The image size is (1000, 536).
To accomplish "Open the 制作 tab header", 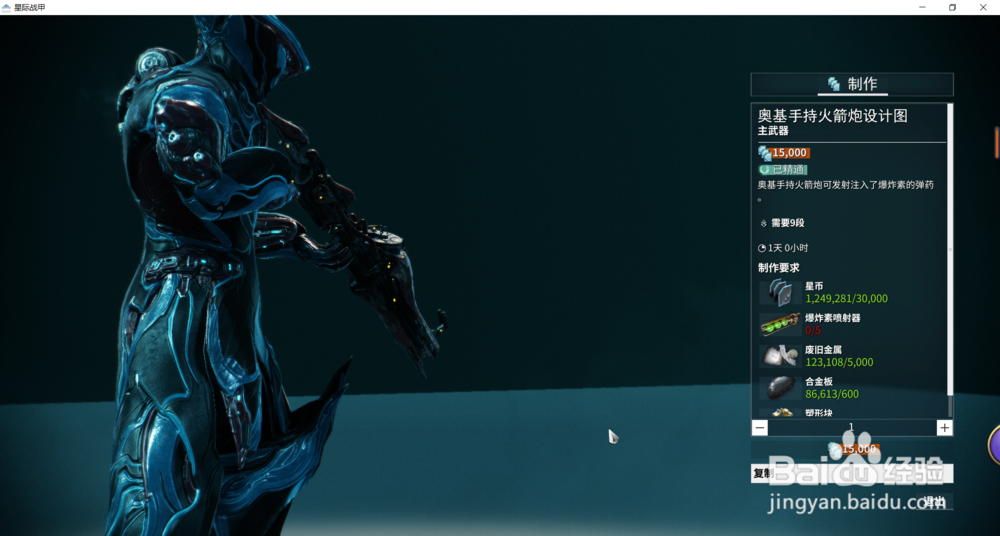I will pyautogui.click(x=852, y=84).
